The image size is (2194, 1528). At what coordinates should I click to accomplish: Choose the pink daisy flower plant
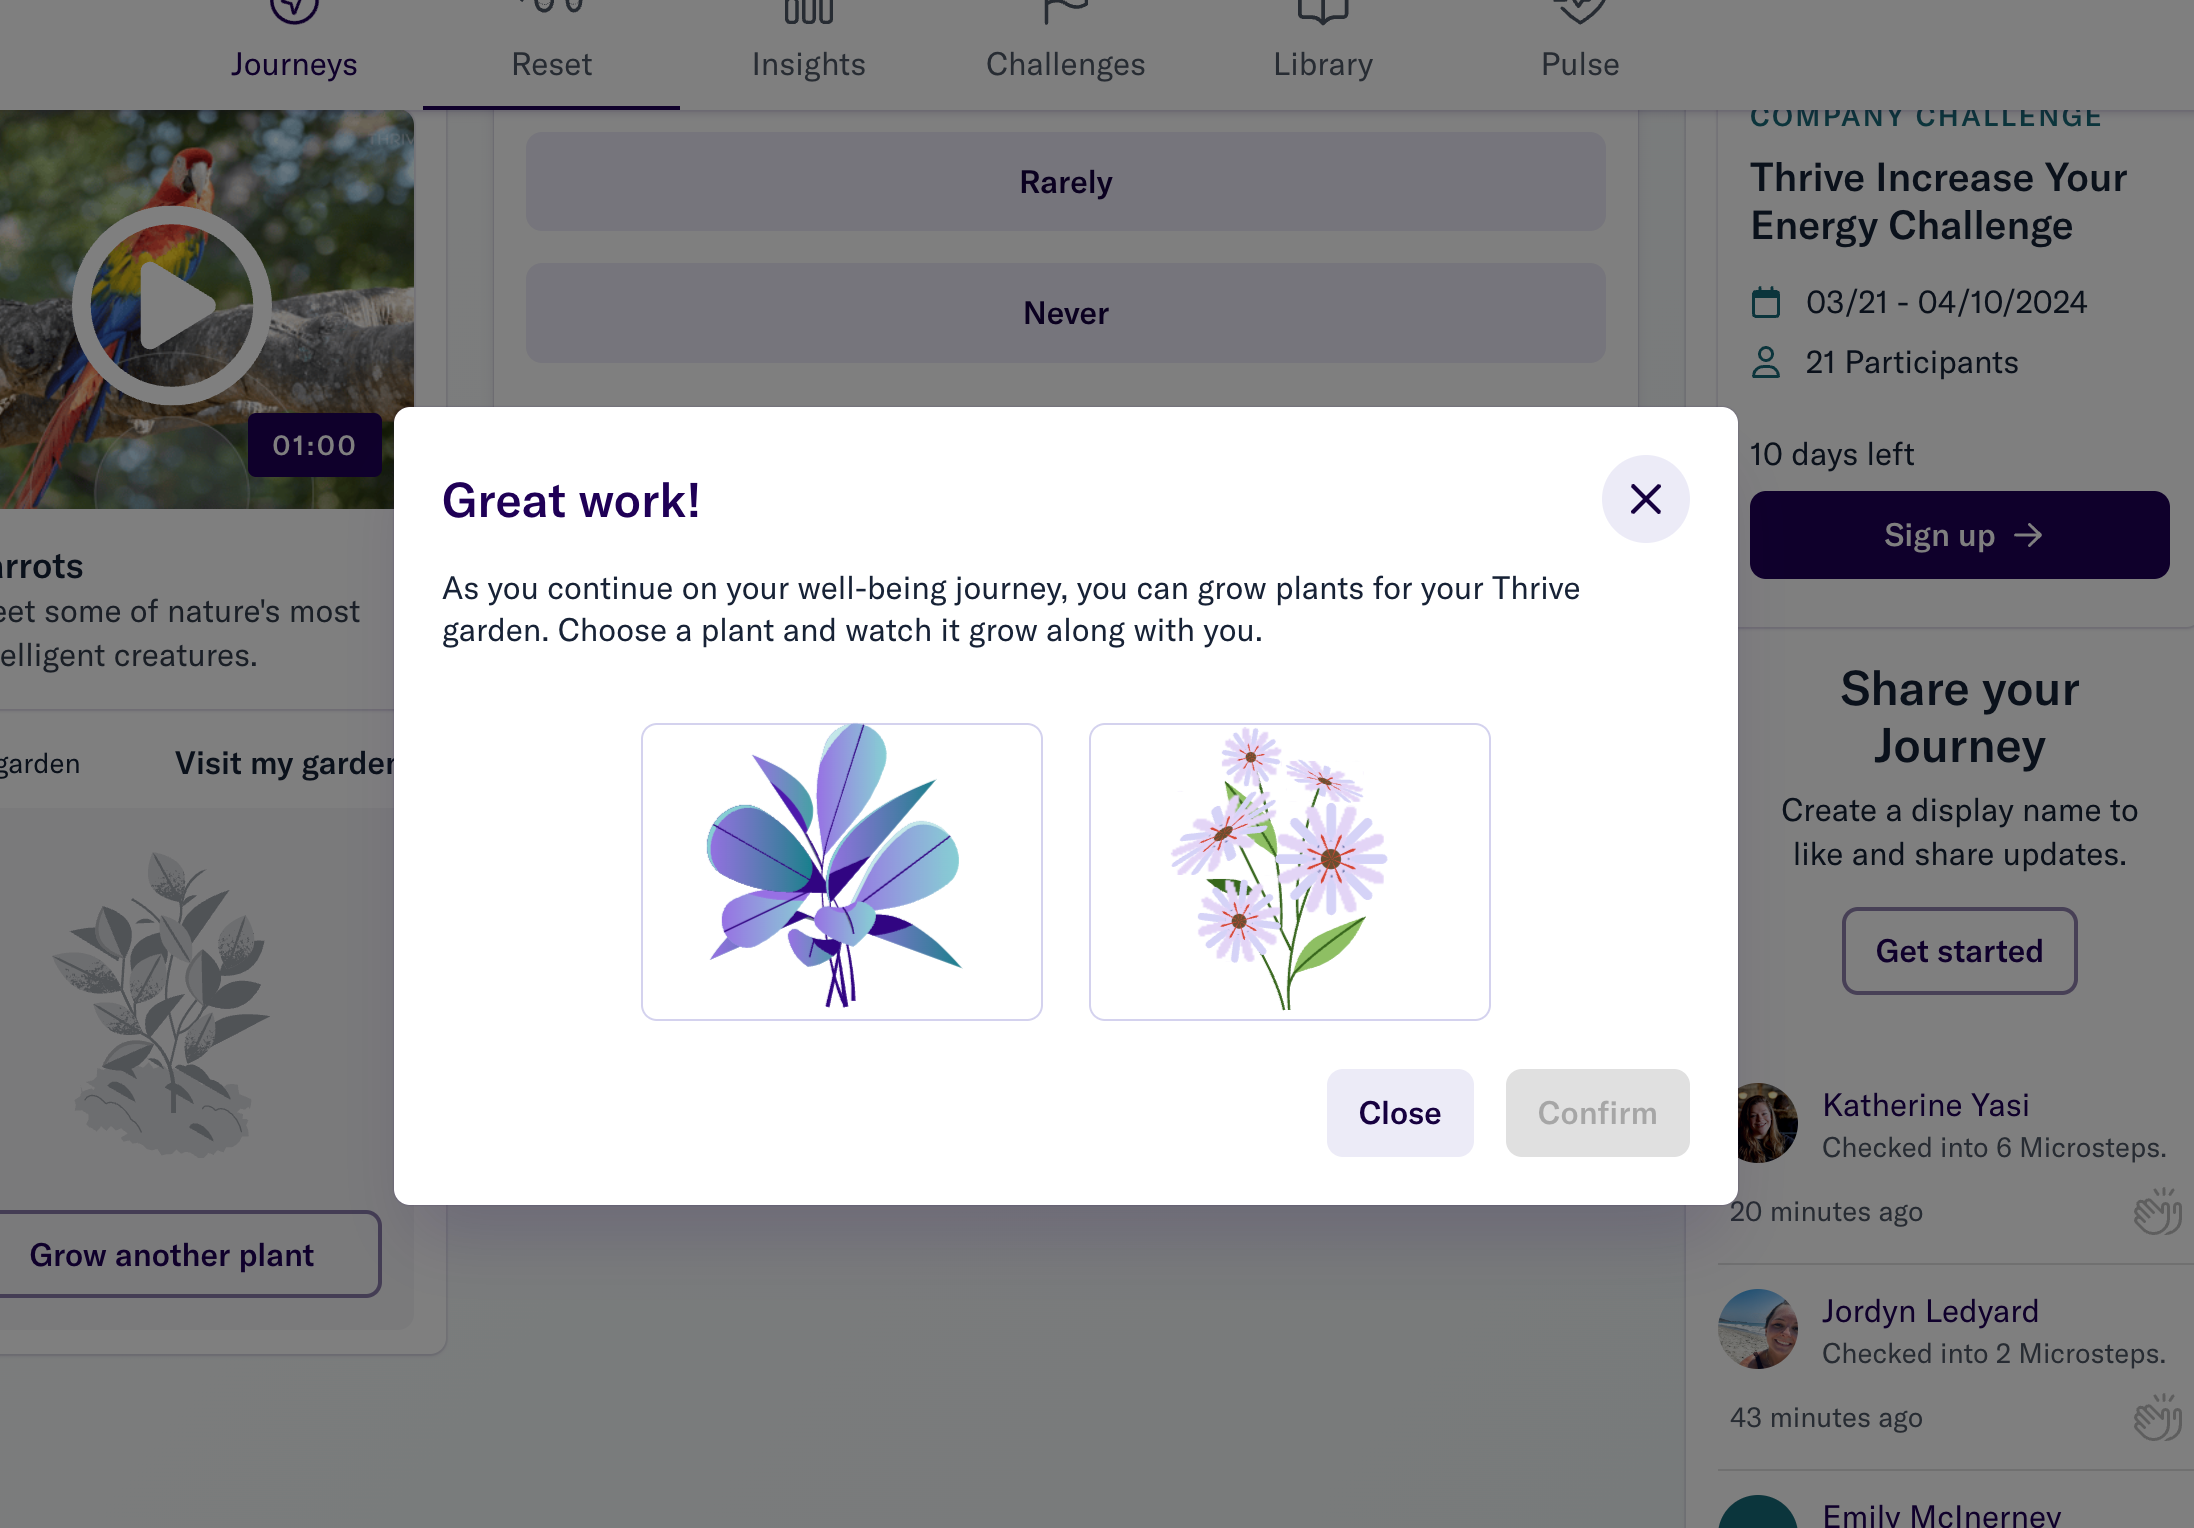(1289, 871)
